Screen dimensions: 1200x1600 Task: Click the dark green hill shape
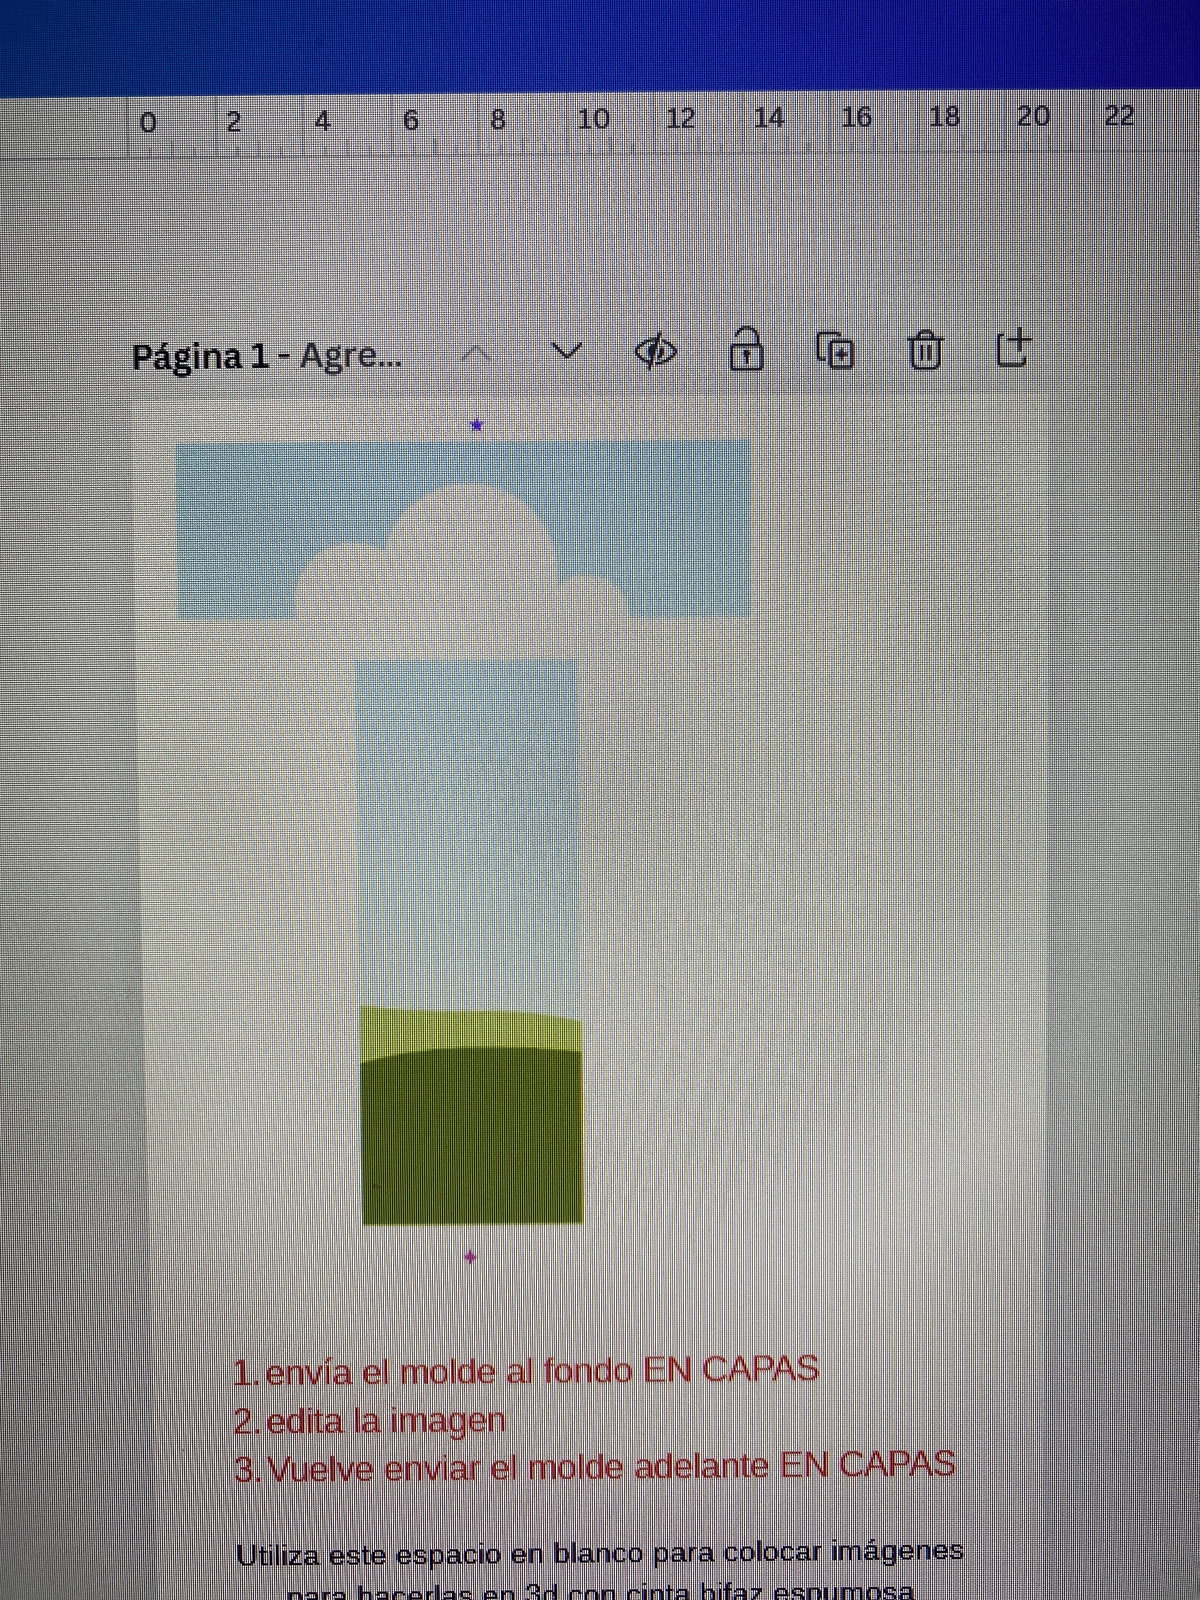click(x=472, y=1140)
